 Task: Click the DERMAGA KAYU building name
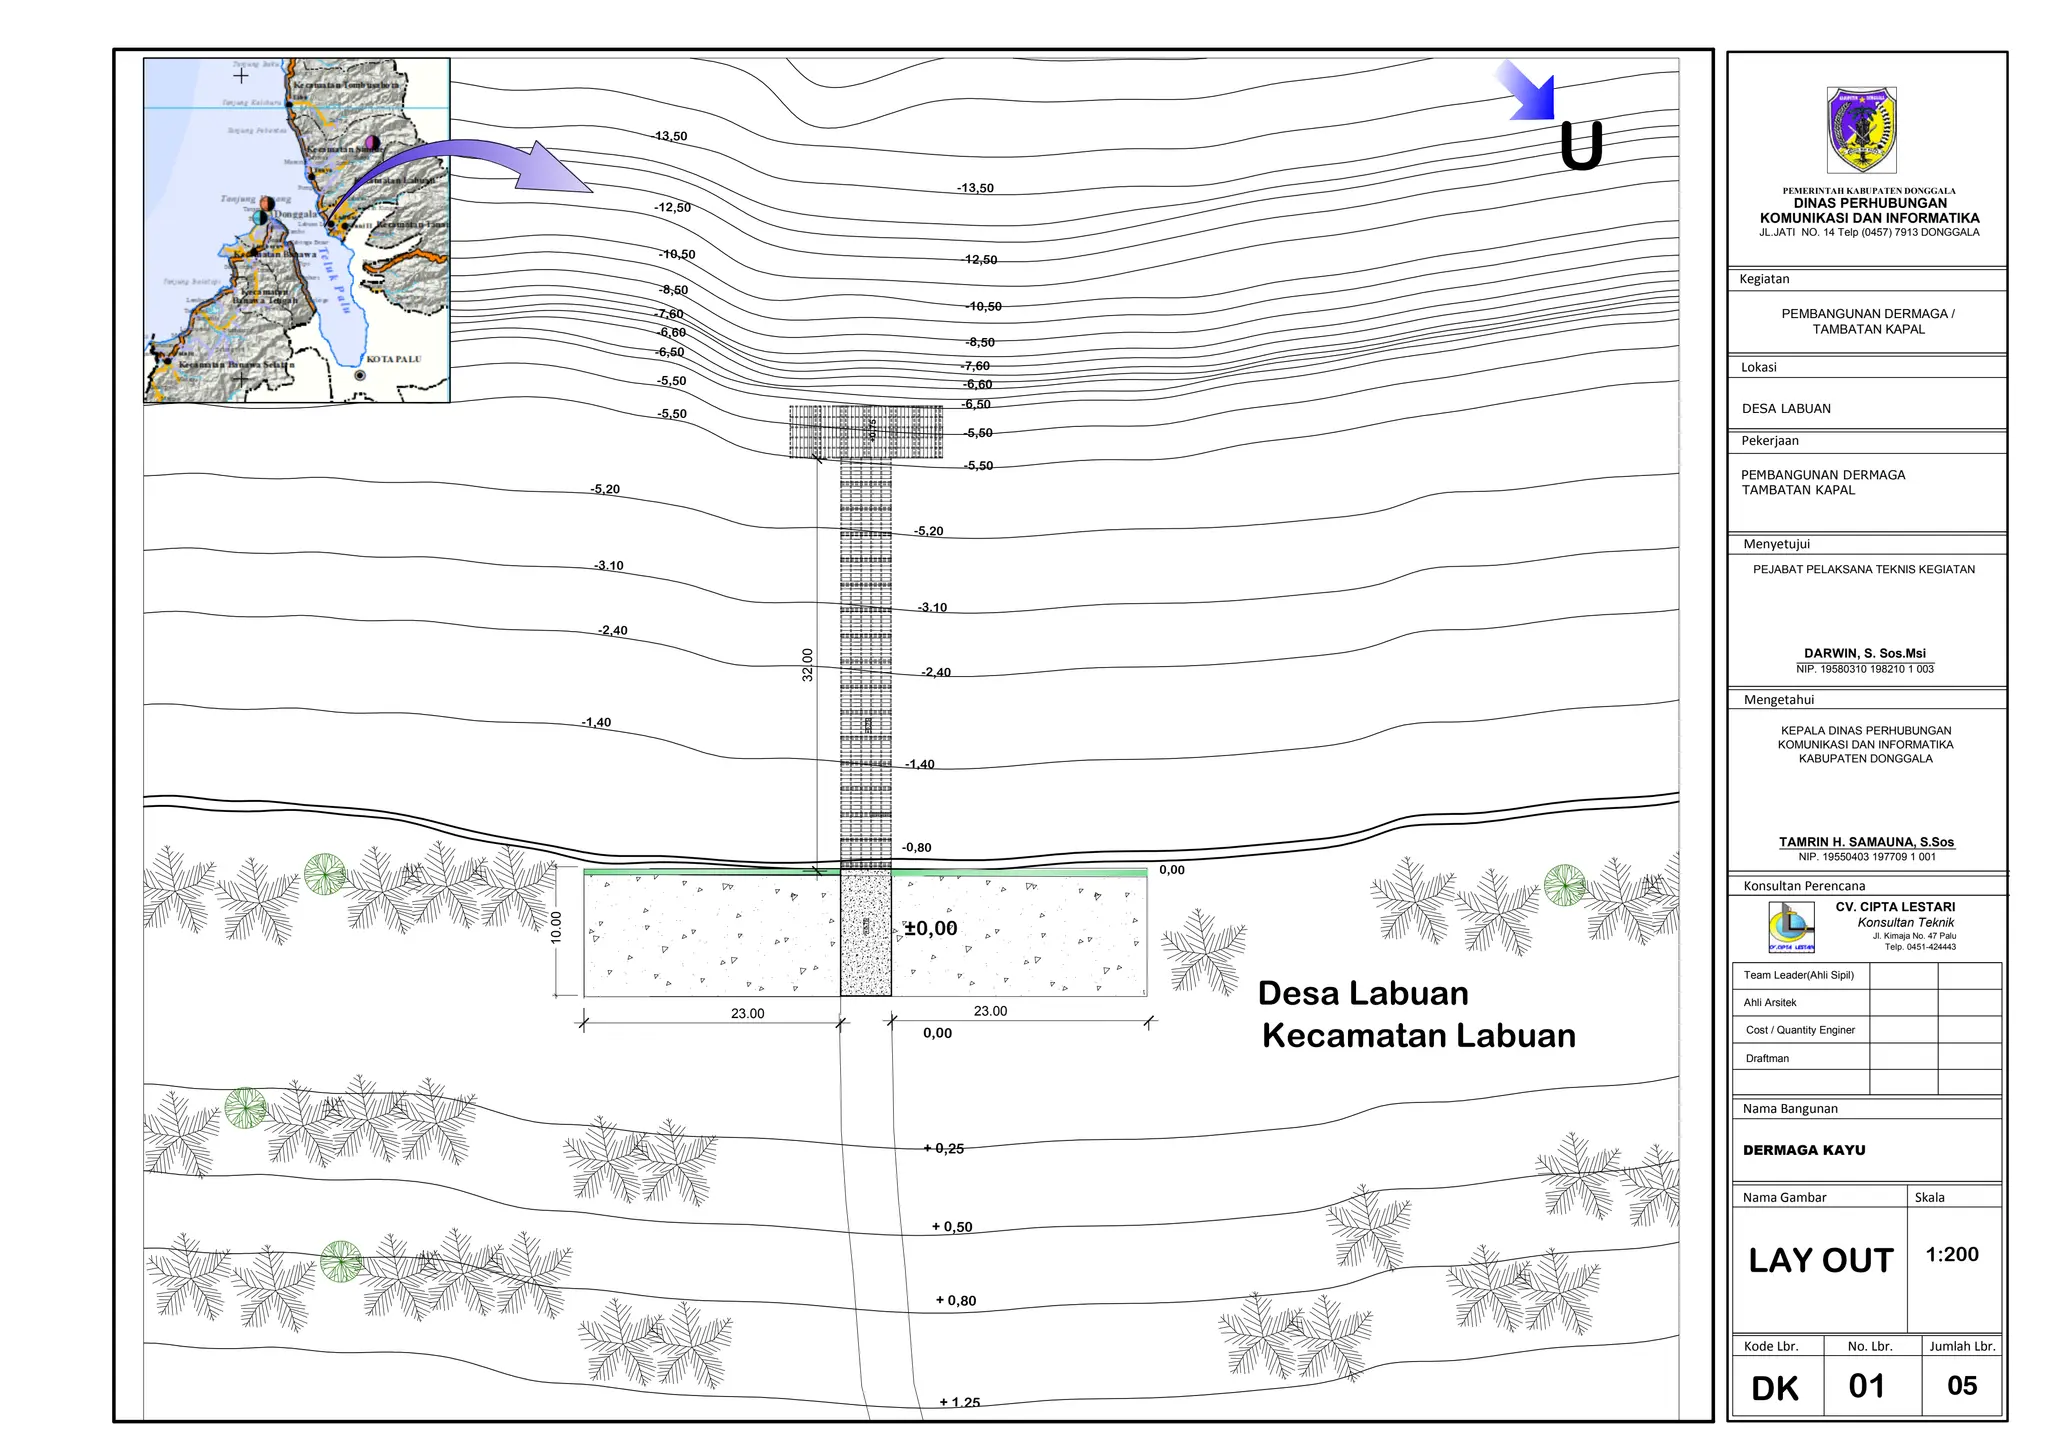(x=1804, y=1150)
